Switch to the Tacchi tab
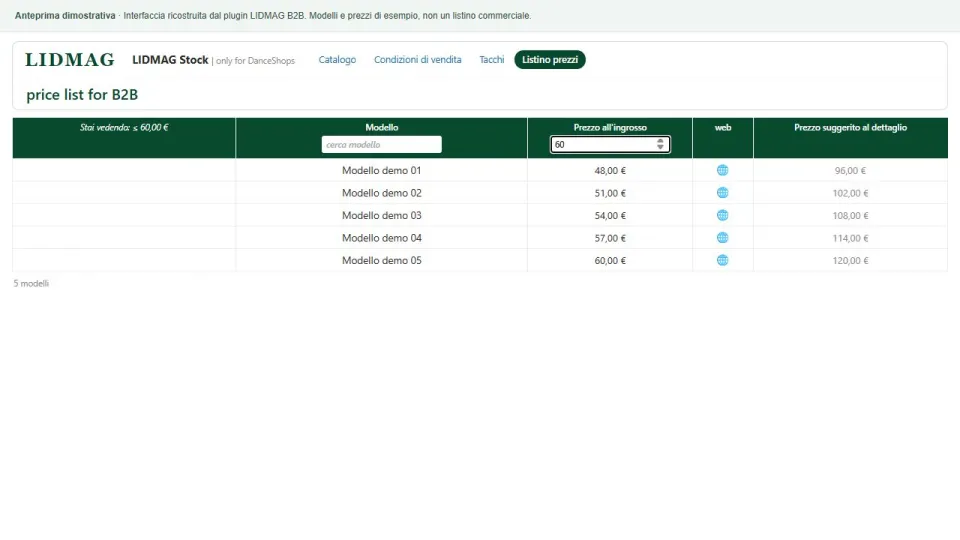Viewport: 960px width, 540px height. coord(492,59)
